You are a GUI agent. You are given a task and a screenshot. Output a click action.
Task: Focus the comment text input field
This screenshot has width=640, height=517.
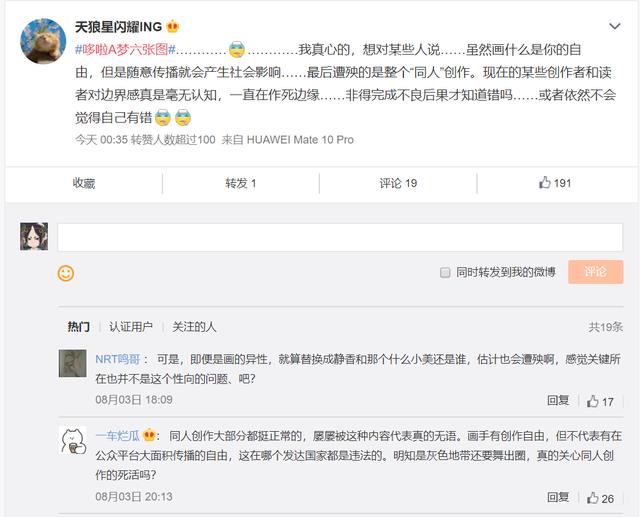point(340,237)
